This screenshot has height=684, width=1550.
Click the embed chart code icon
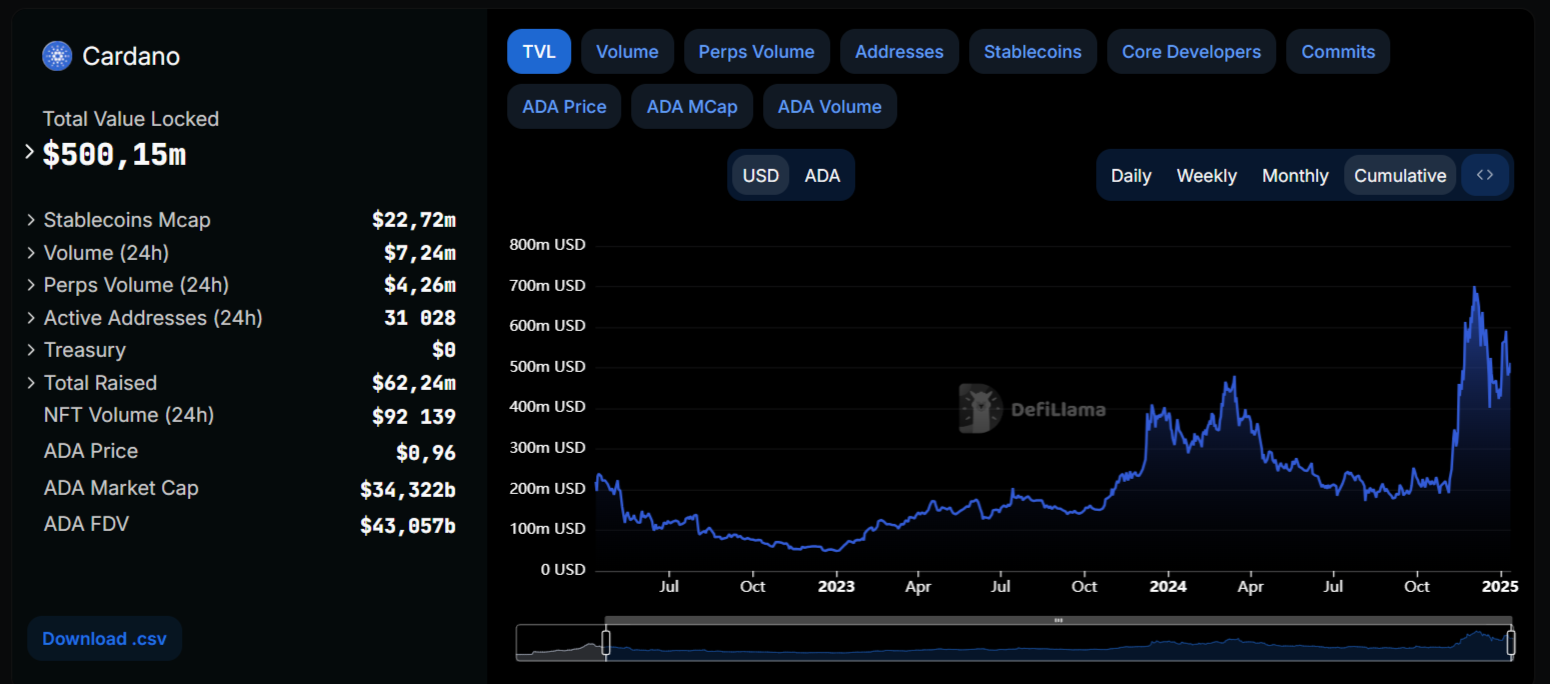click(1485, 175)
